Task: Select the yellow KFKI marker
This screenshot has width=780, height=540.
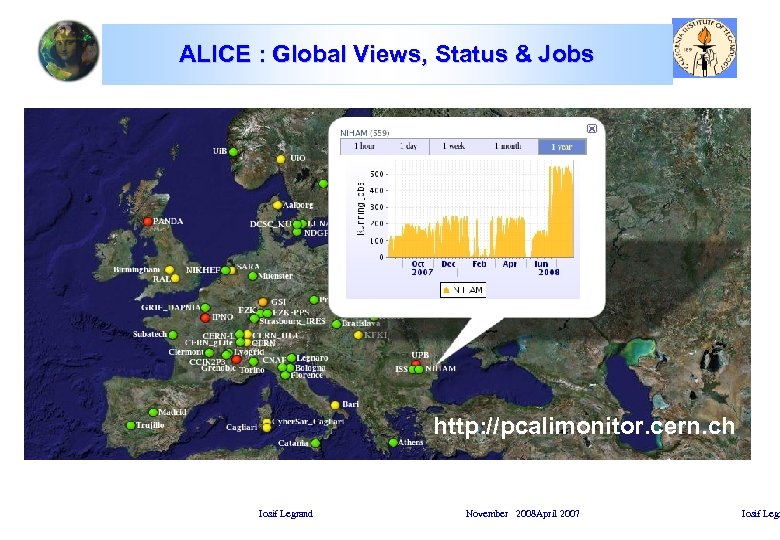Action: click(358, 335)
